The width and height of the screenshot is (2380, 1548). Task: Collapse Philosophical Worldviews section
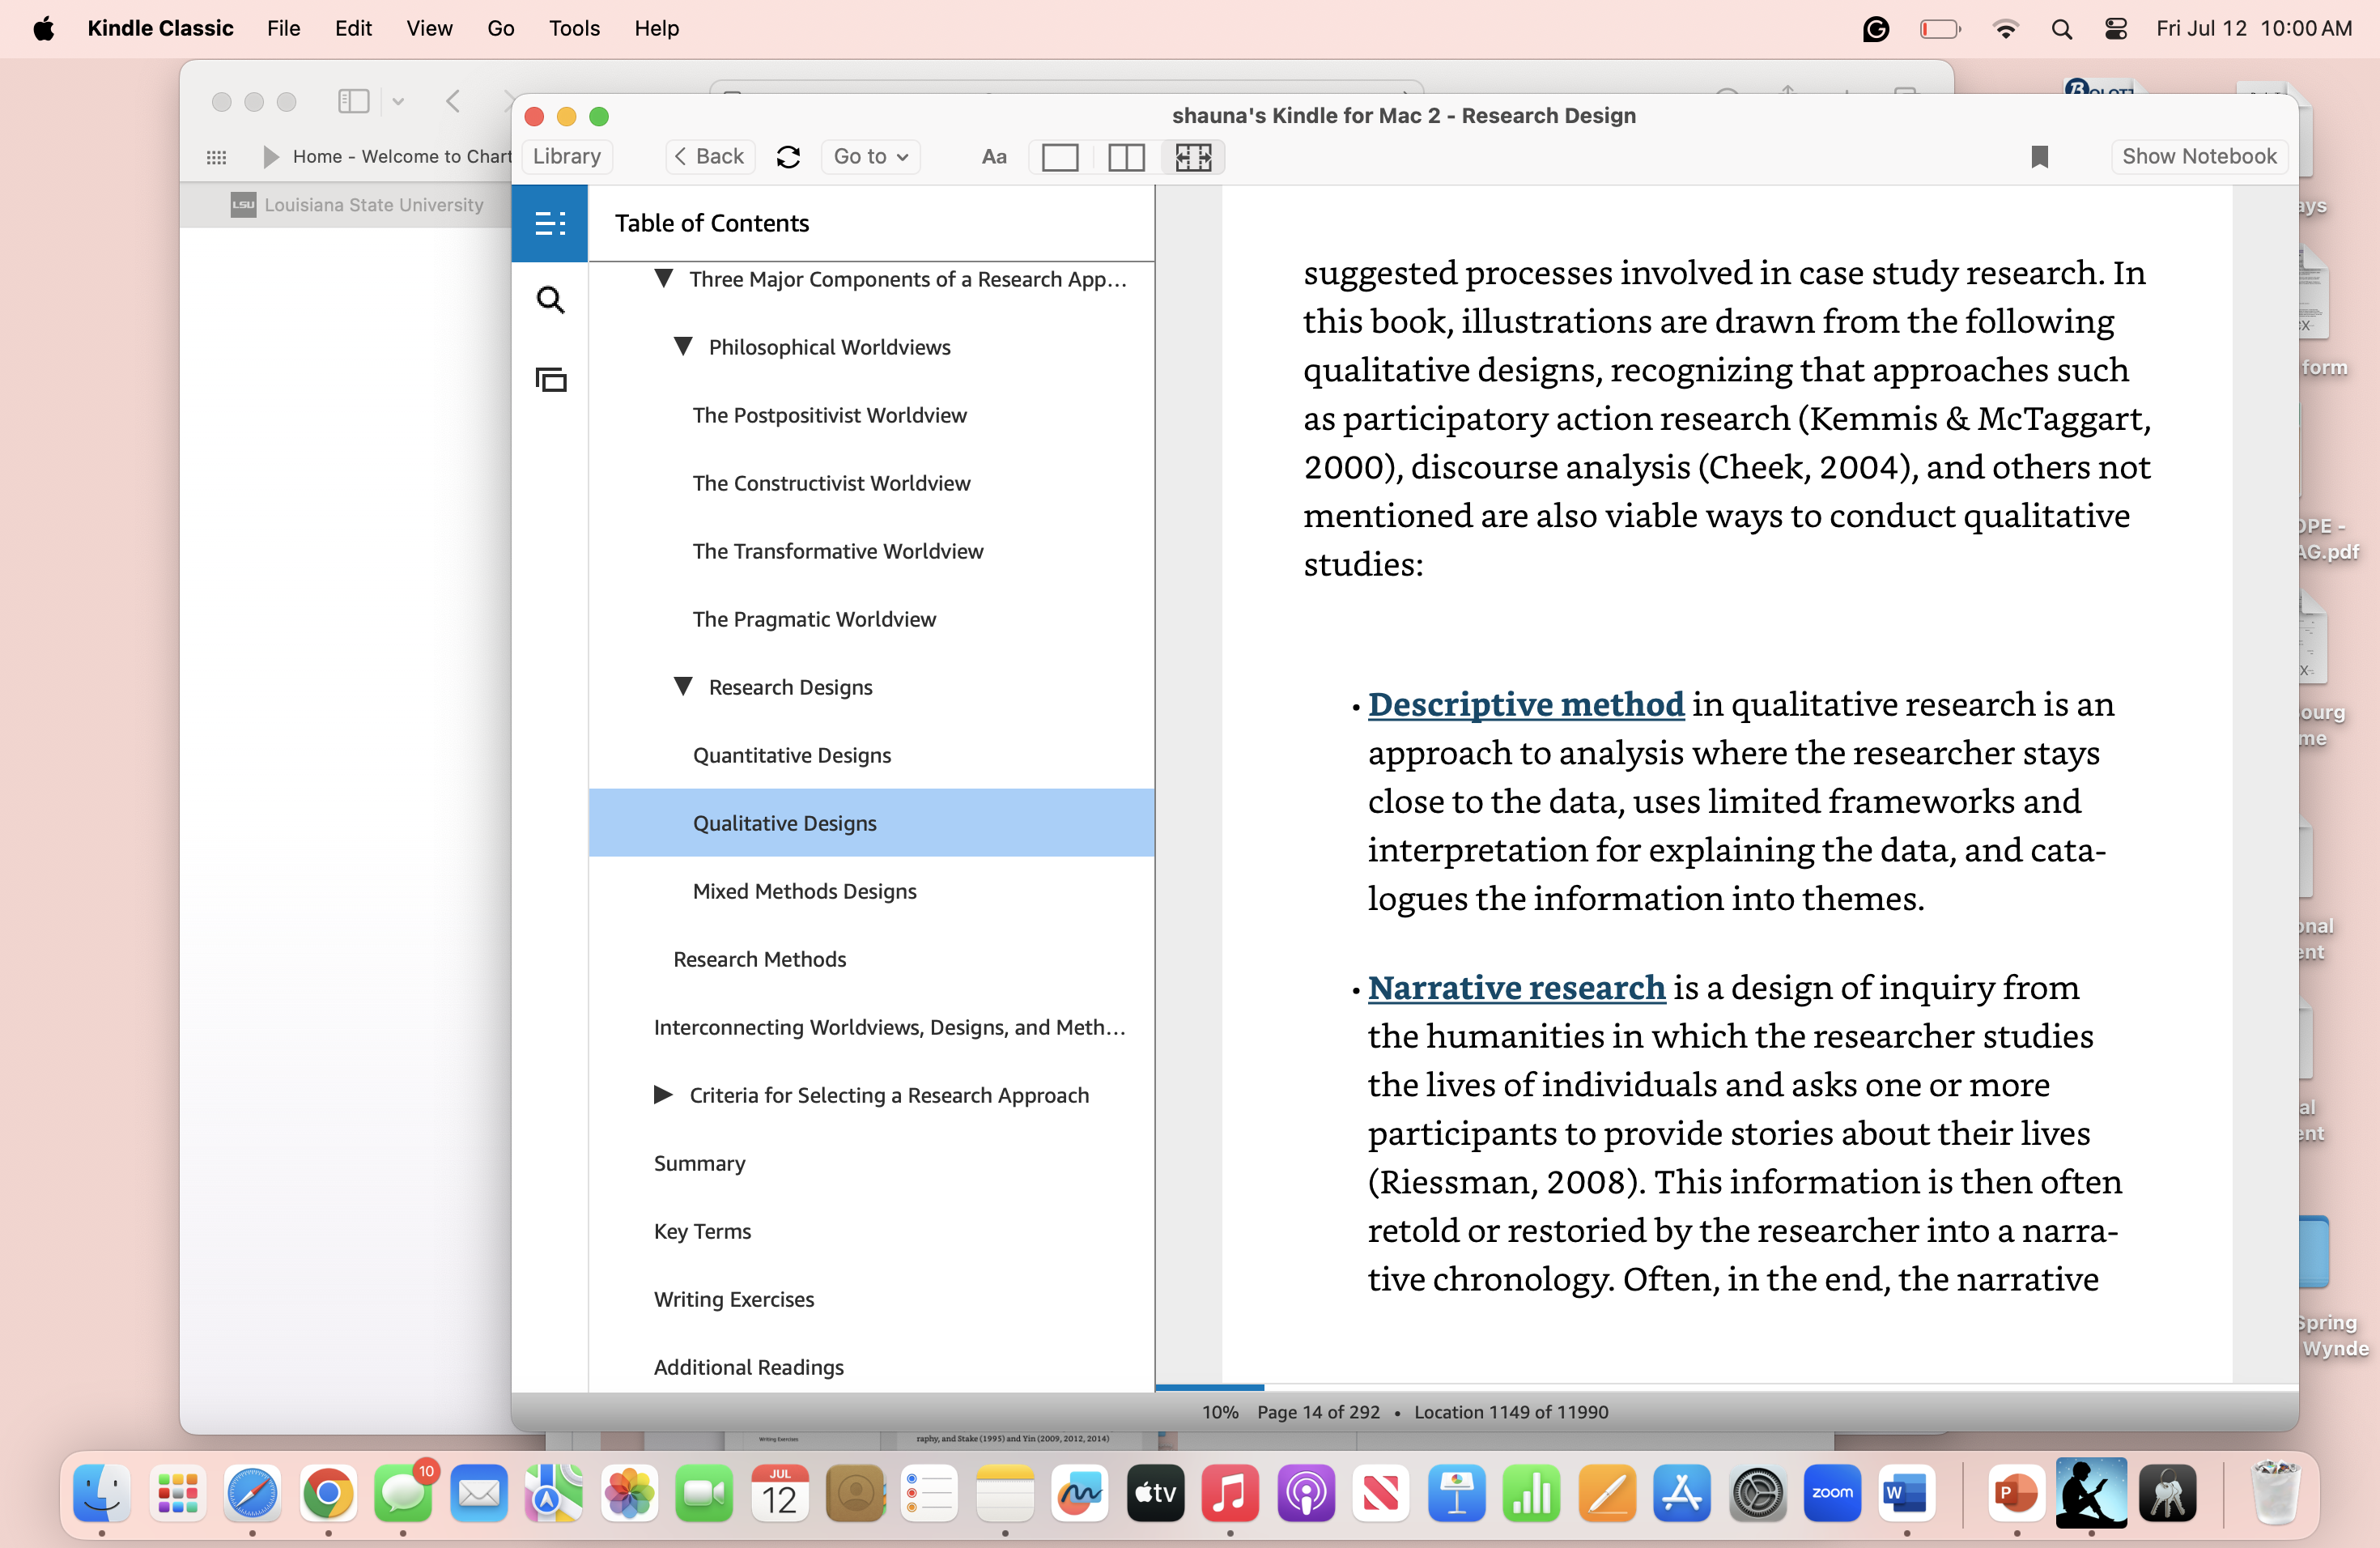pyautogui.click(x=683, y=346)
